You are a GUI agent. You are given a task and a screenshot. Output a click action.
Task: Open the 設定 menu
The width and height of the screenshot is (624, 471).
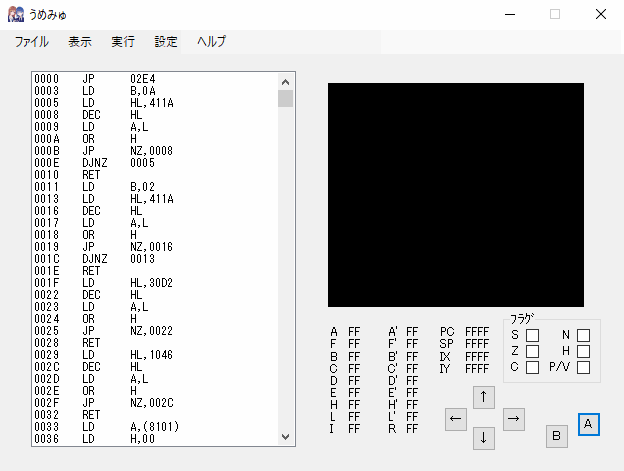[166, 41]
